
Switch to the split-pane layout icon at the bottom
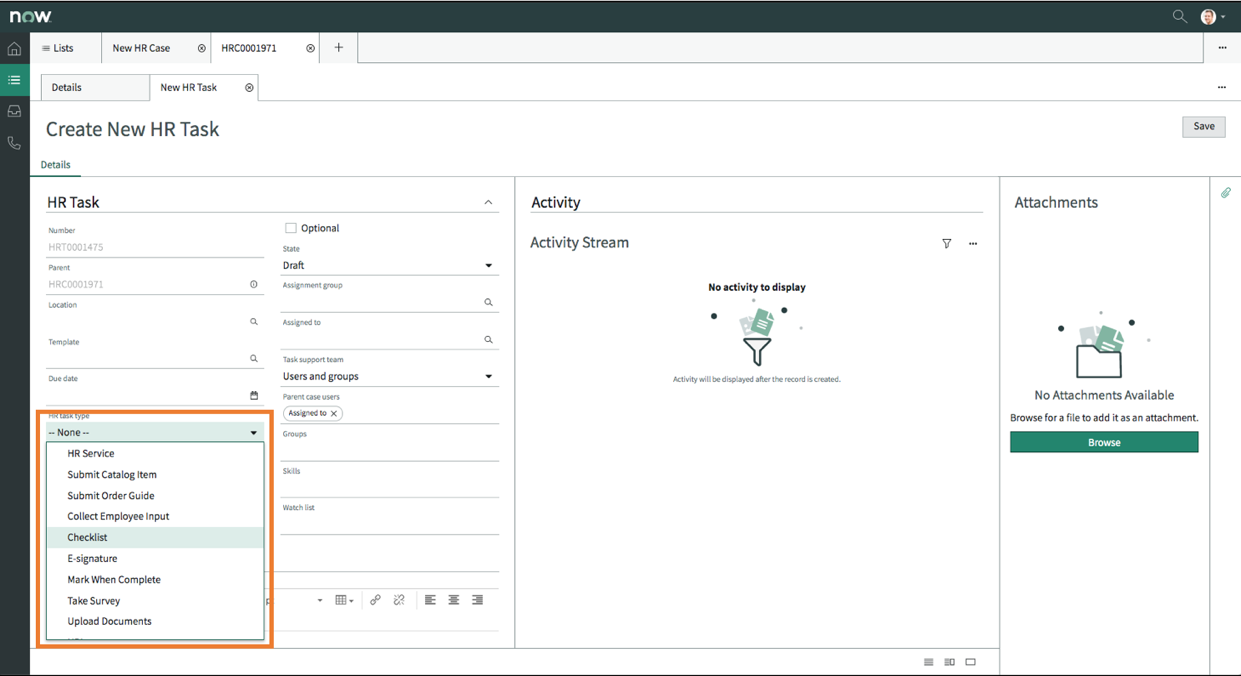[949, 662]
